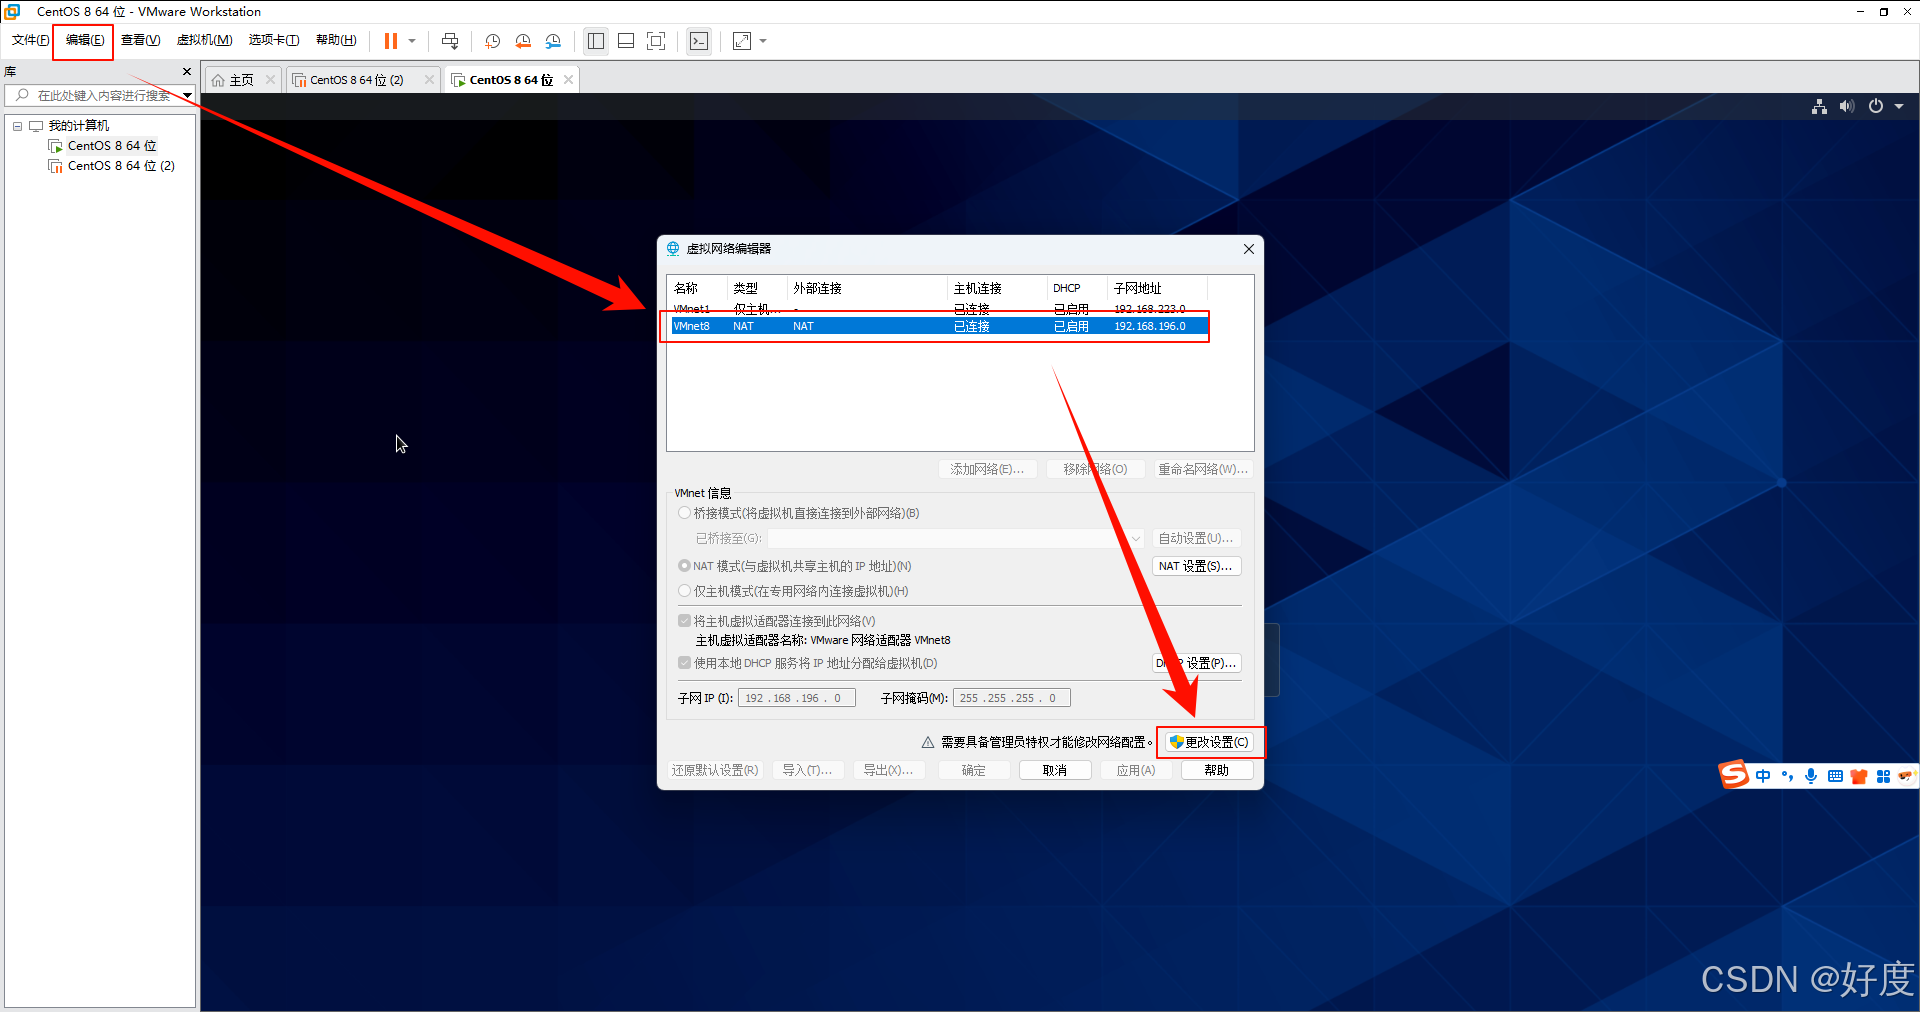This screenshot has width=1920, height=1012.
Task: Click the guest volume speaker icon
Action: (x=1846, y=106)
